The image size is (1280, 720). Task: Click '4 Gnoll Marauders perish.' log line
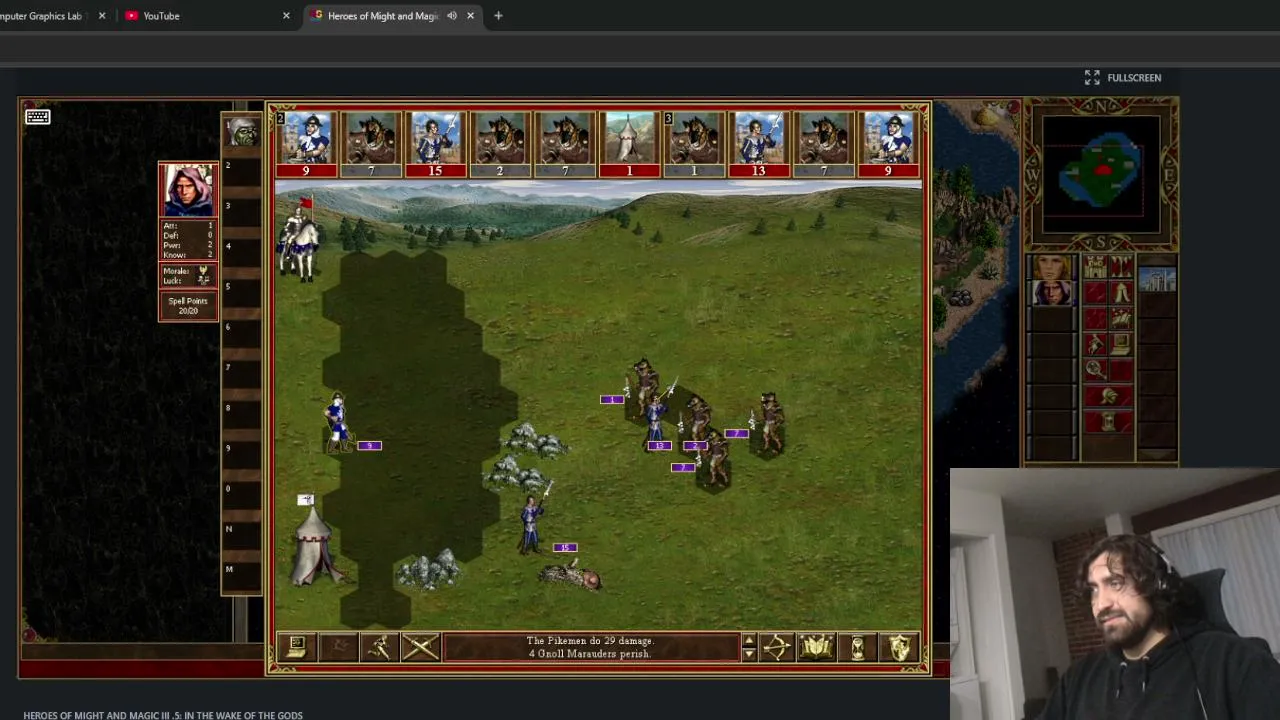[x=590, y=654]
